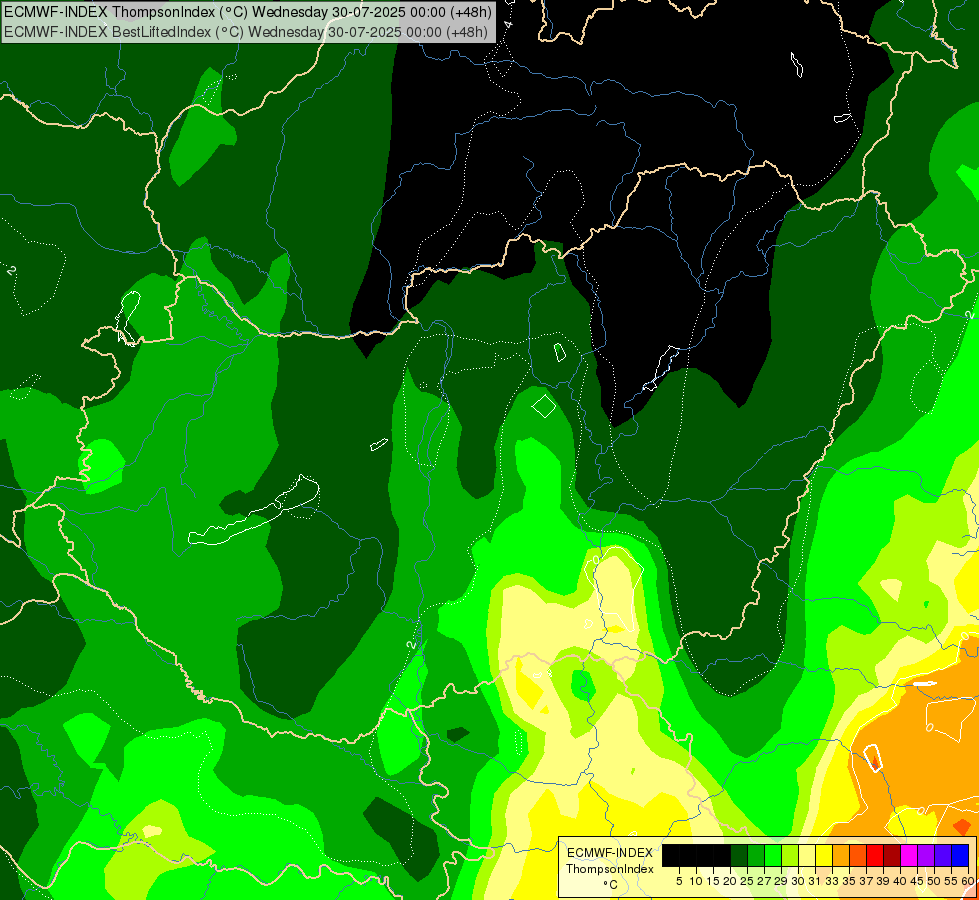Pick the red 37–39 legend swatch
This screenshot has width=979, height=900.
pos(875,856)
